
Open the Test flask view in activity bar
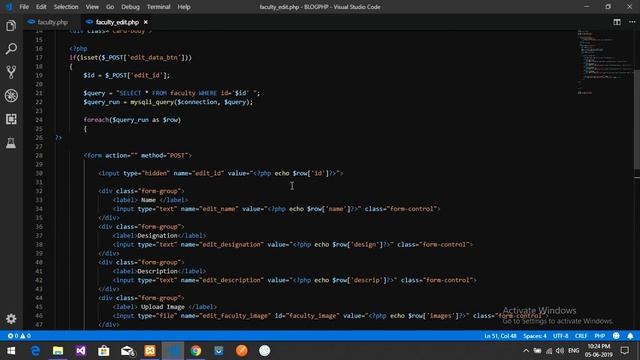pos(11,142)
